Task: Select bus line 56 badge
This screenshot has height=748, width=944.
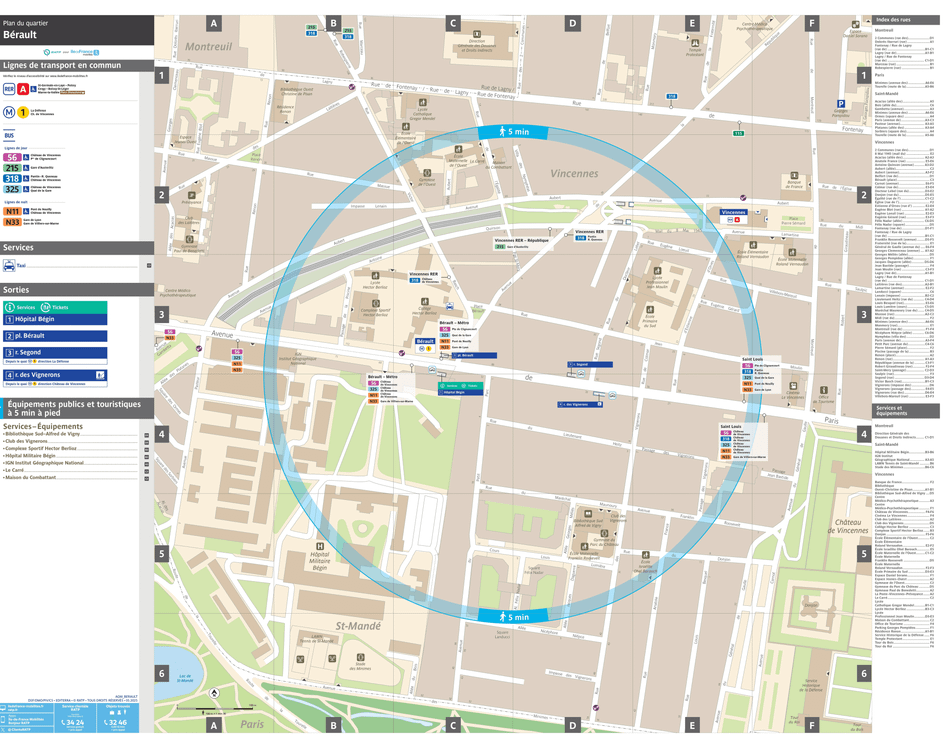Action: pos(12,157)
